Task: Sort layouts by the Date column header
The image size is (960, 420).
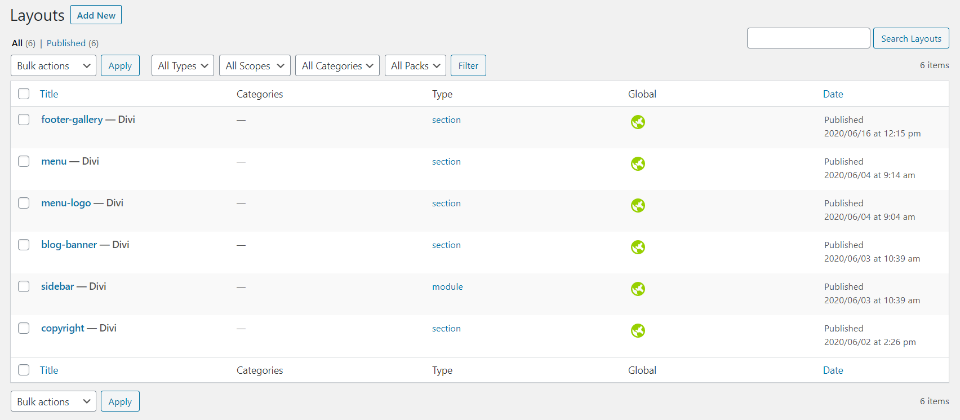Action: (x=832, y=94)
